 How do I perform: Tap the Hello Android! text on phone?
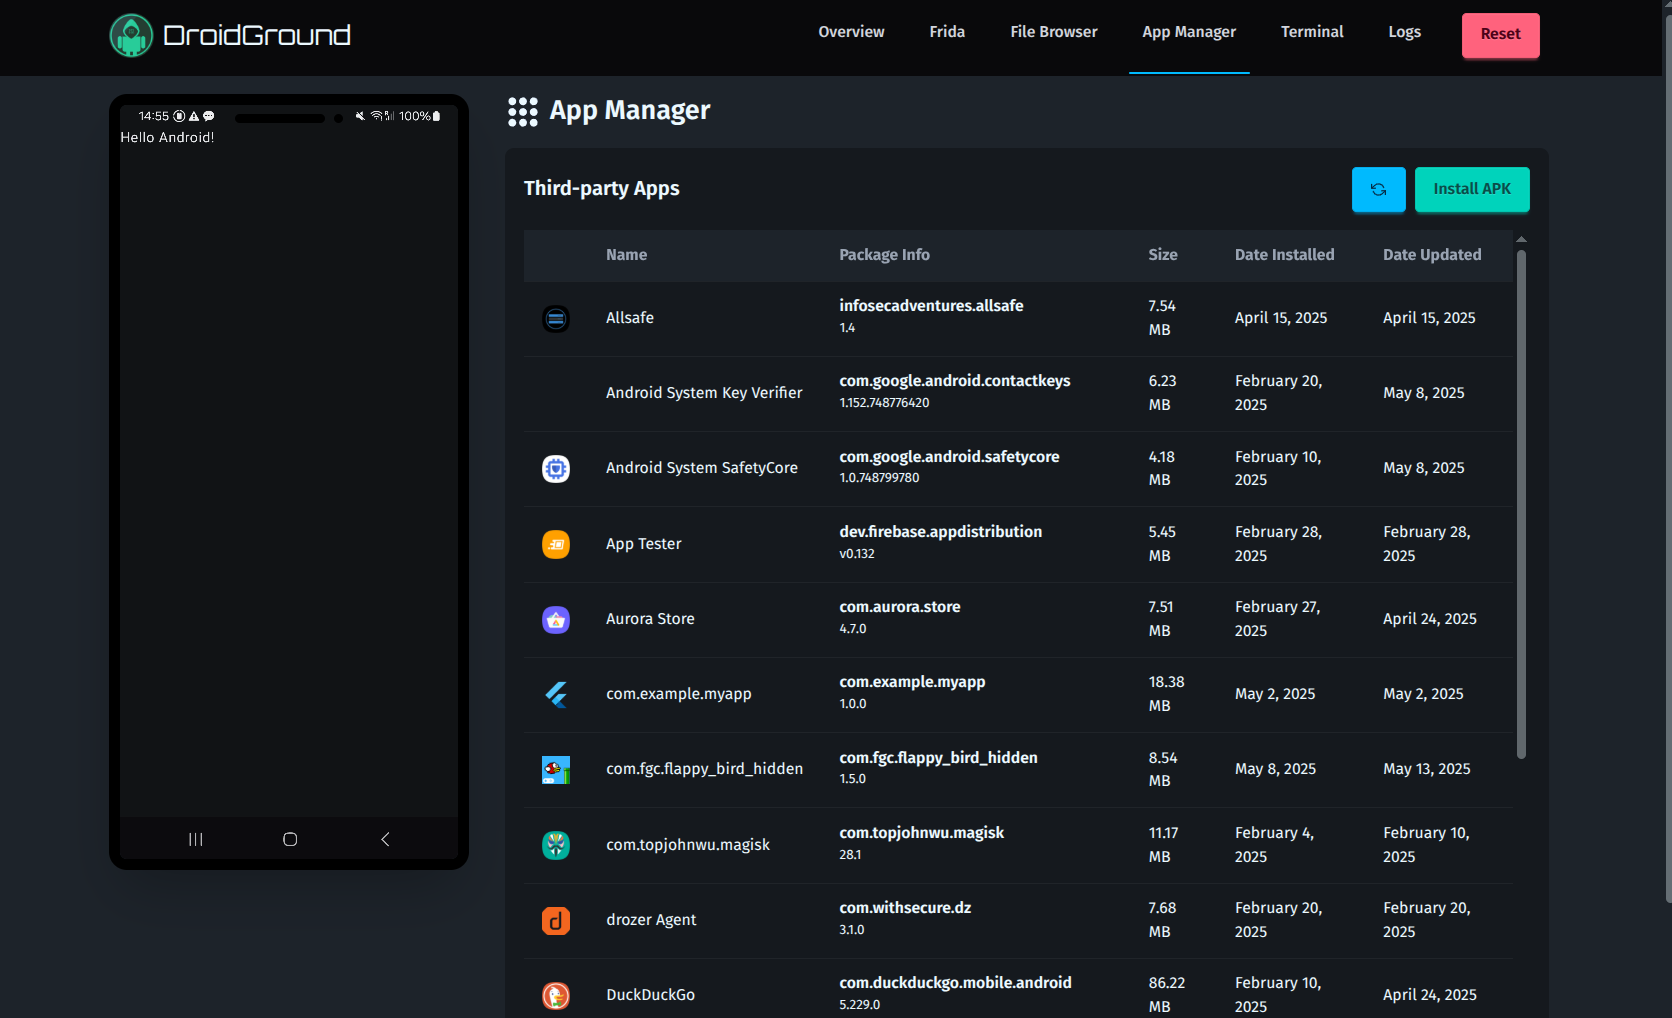[x=167, y=137]
